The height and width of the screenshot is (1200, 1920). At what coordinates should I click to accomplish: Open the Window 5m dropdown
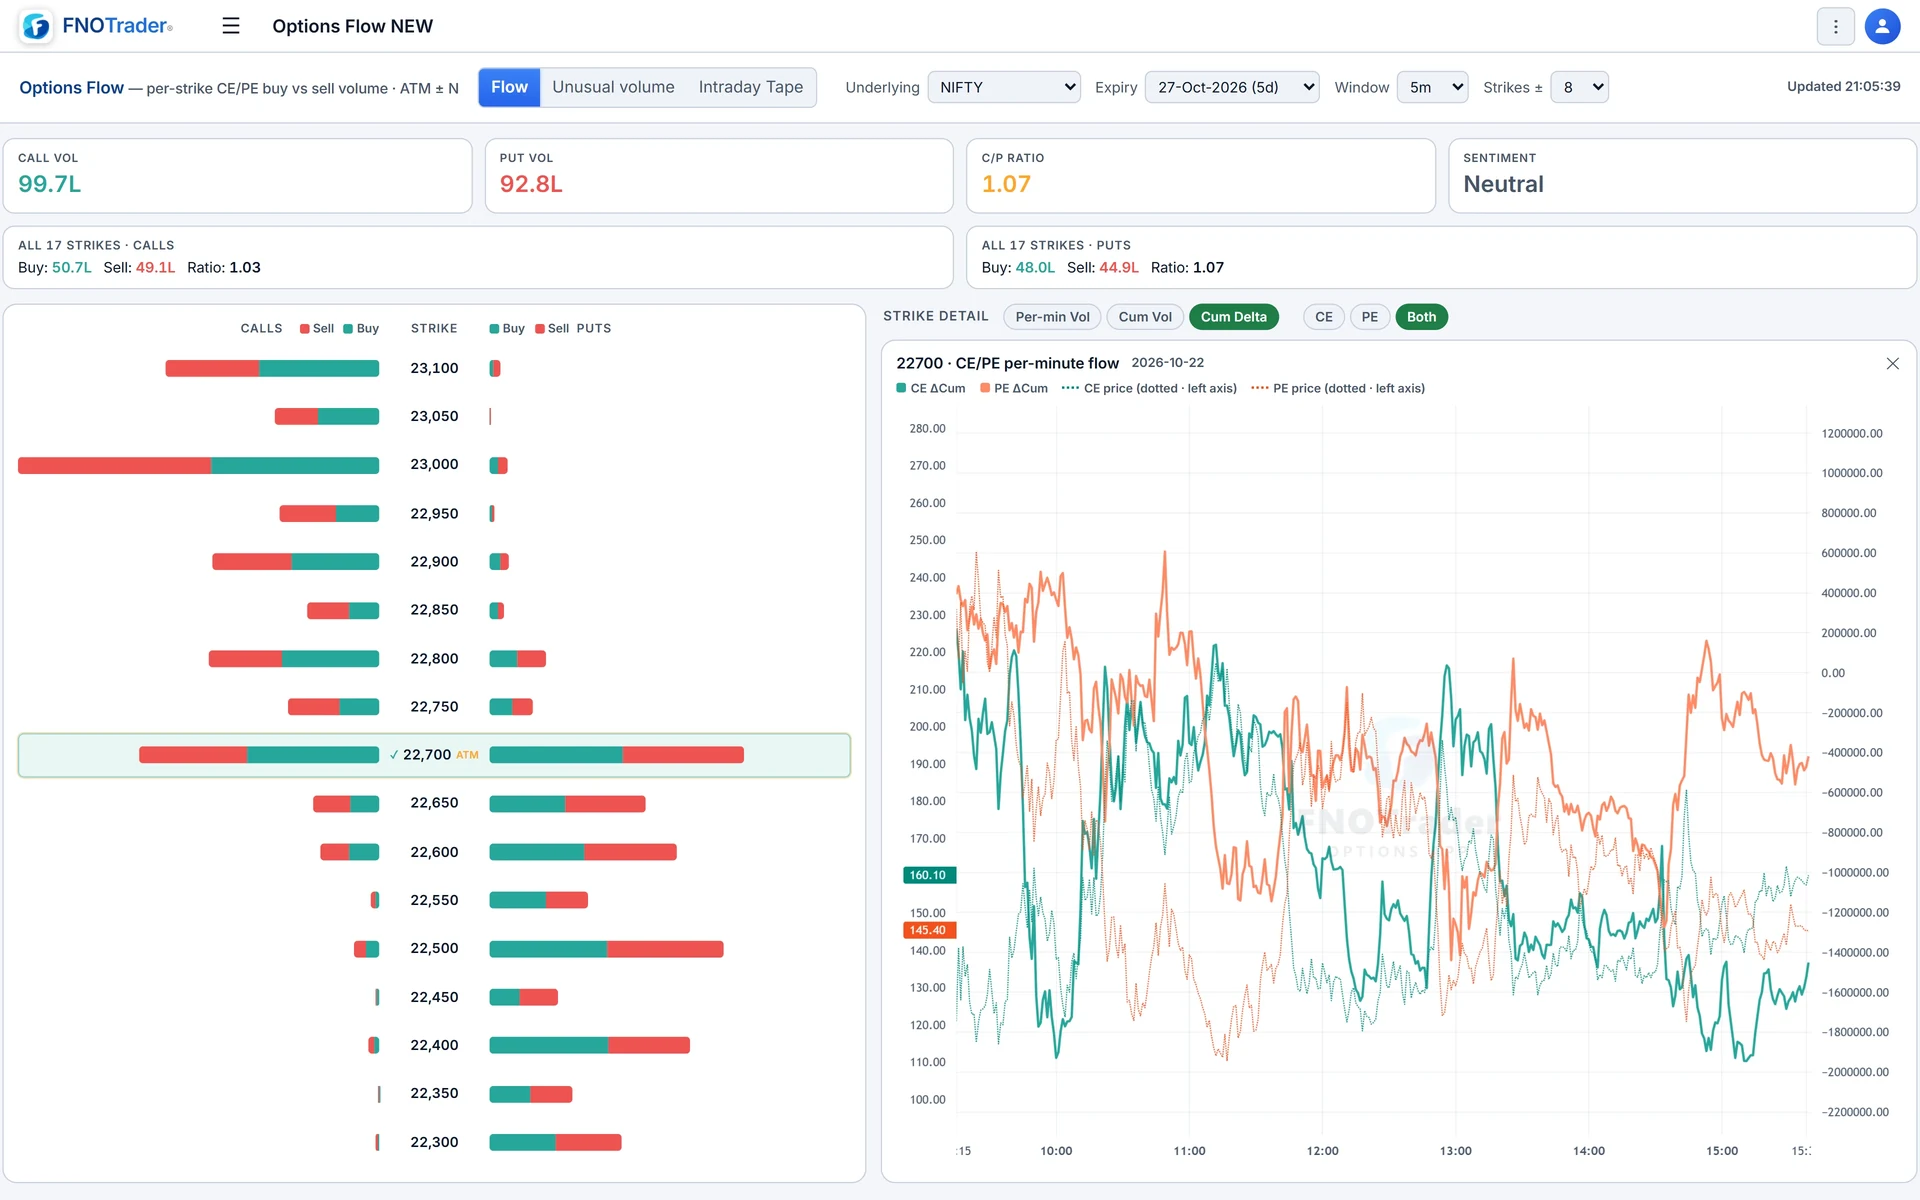[x=1432, y=87]
